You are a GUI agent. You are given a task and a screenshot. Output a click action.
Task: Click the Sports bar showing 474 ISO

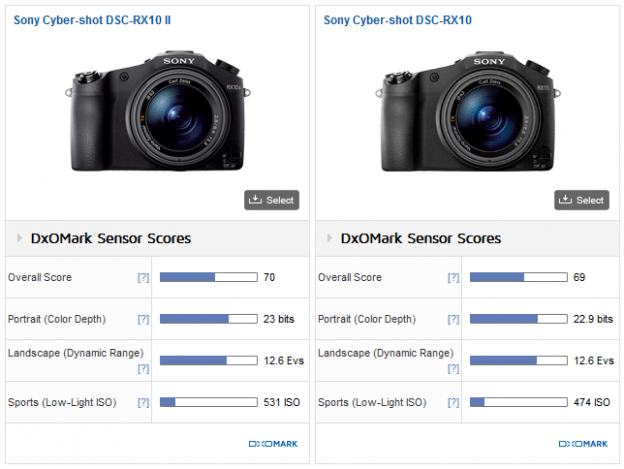click(519, 402)
